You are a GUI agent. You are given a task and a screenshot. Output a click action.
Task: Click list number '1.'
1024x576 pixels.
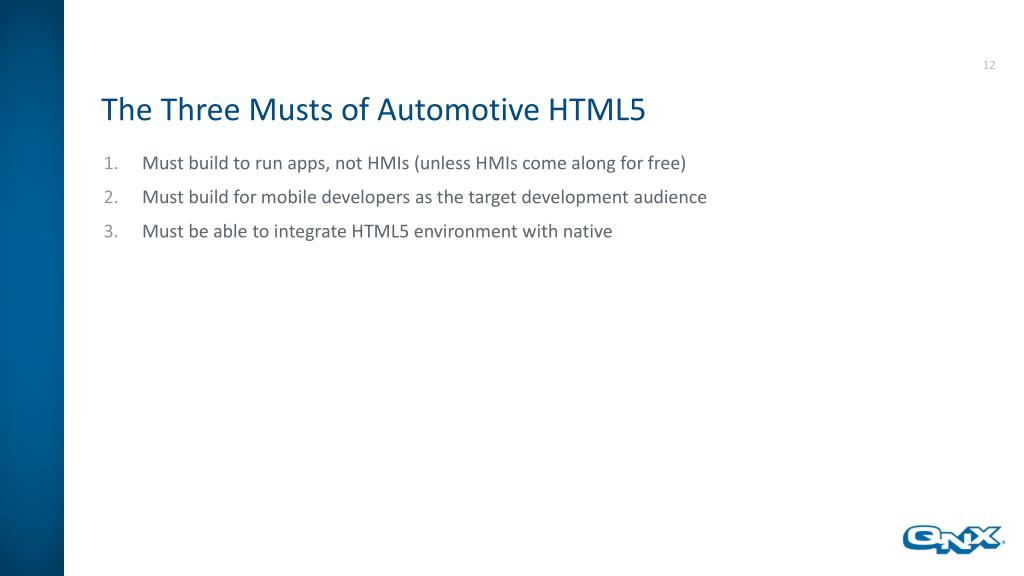coord(111,163)
